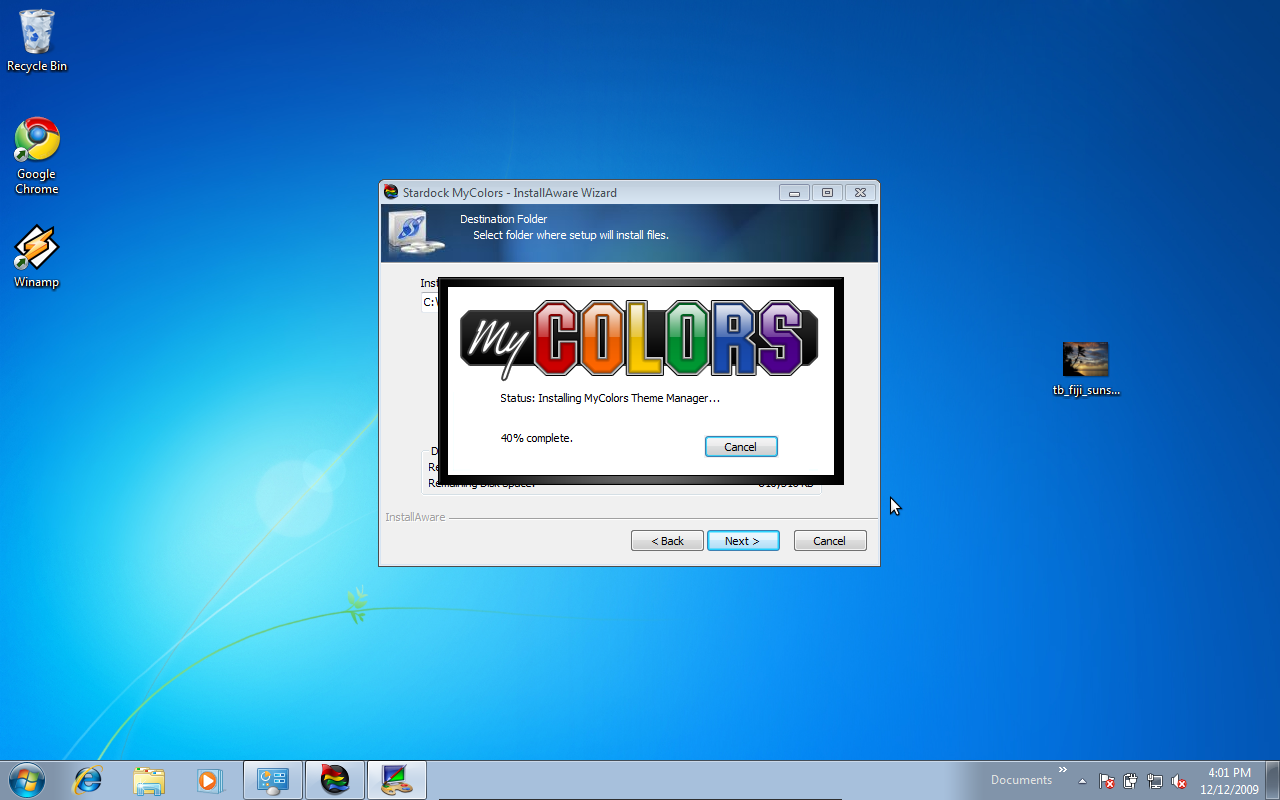Click the MyColors icon in the wizard title bar
The width and height of the screenshot is (1280, 800).
(x=391, y=192)
